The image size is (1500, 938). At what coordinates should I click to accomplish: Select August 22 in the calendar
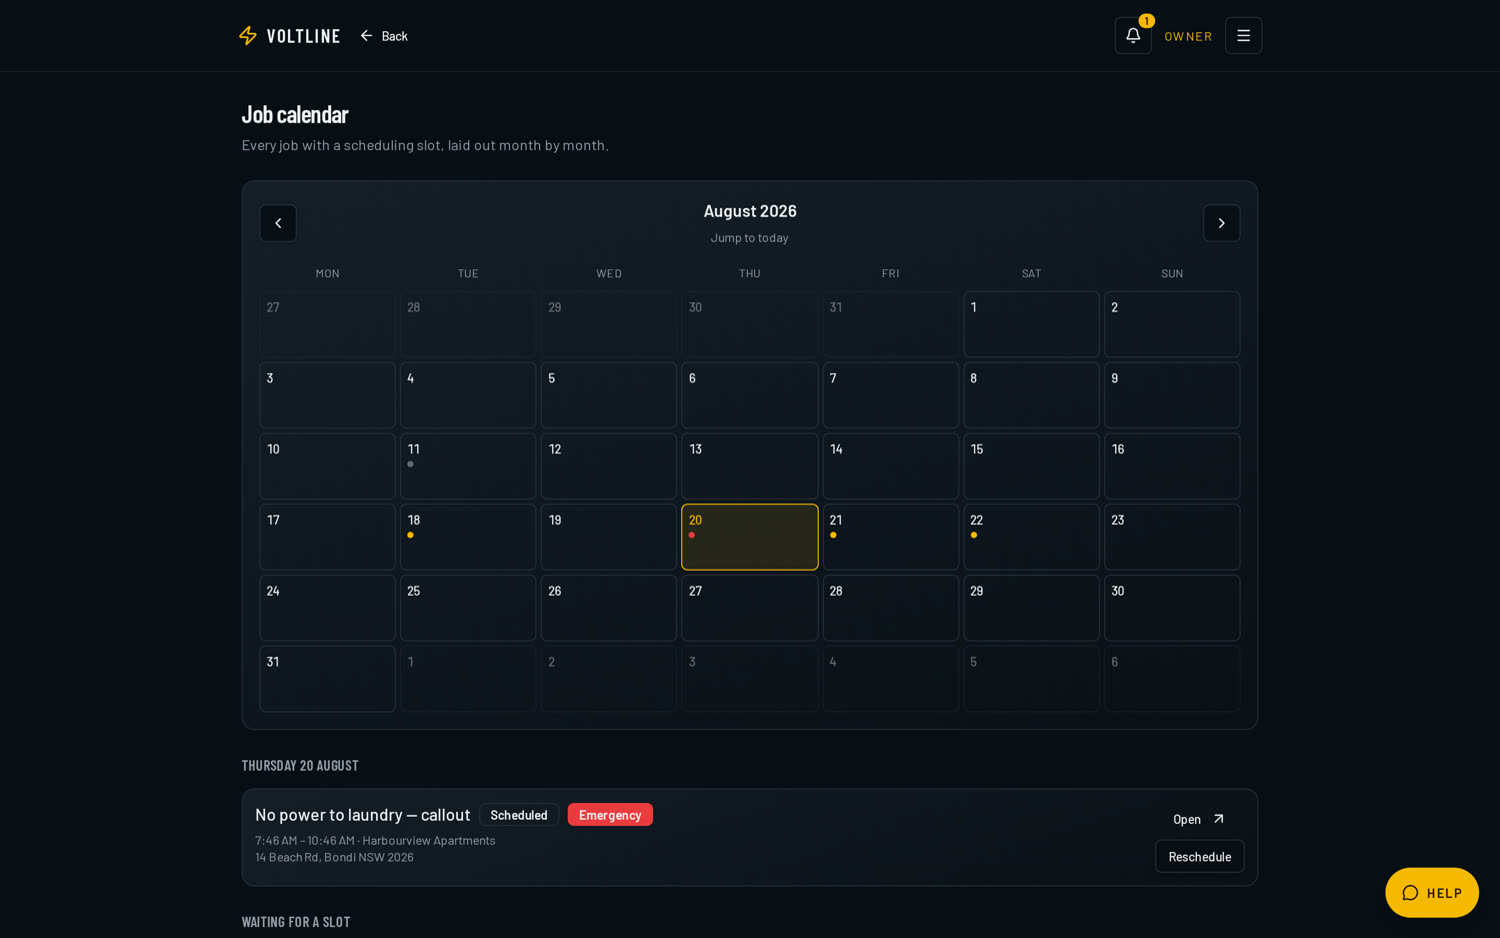click(1031, 537)
